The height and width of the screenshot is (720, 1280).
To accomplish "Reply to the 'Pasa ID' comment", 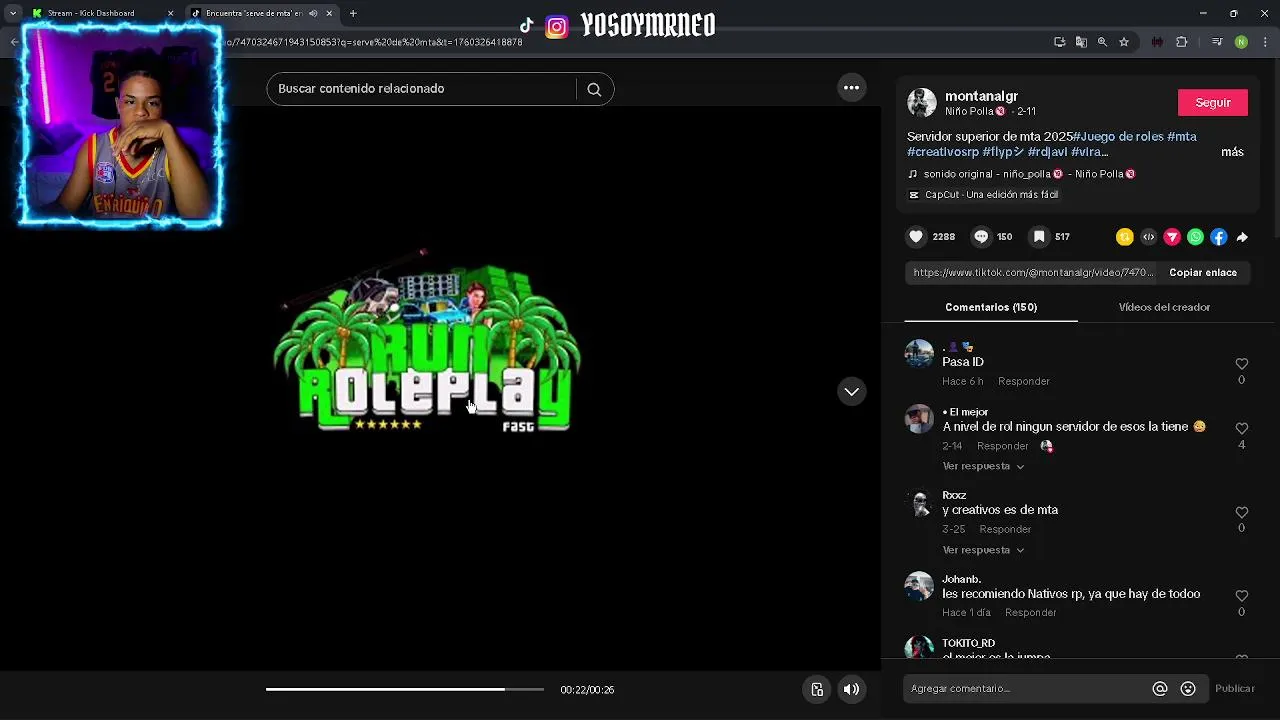I will [x=1024, y=381].
